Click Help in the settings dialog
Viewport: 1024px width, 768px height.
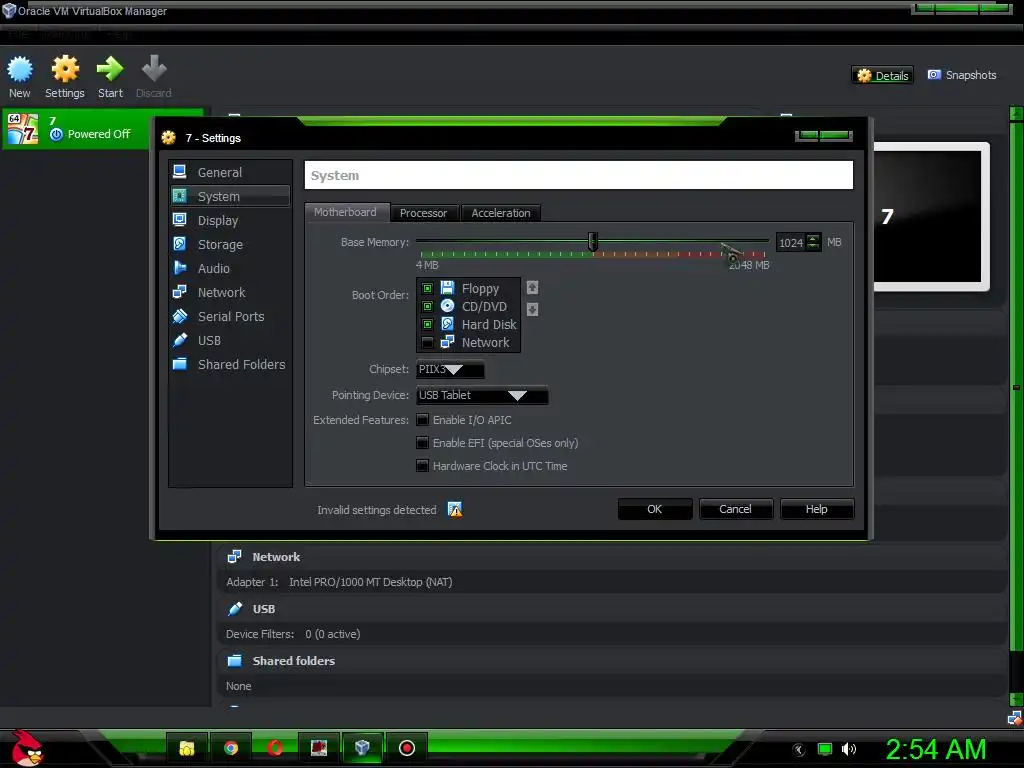tap(816, 509)
